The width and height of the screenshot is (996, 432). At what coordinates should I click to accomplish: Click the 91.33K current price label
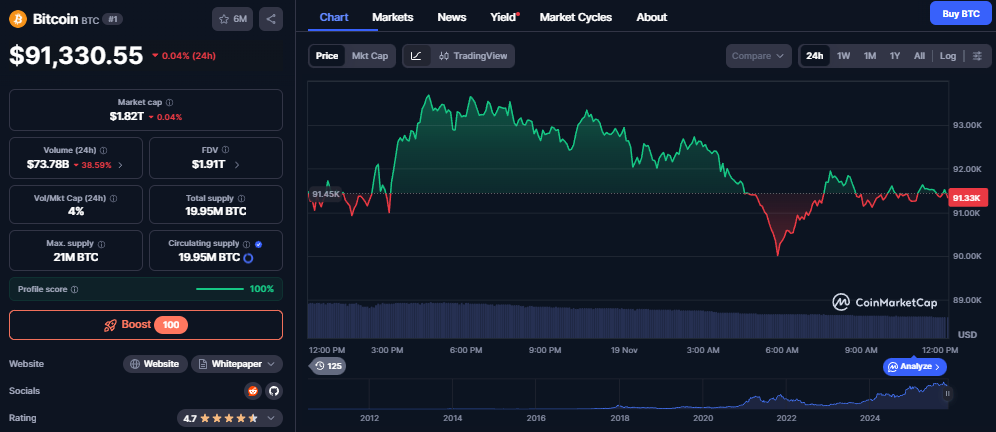(967, 198)
